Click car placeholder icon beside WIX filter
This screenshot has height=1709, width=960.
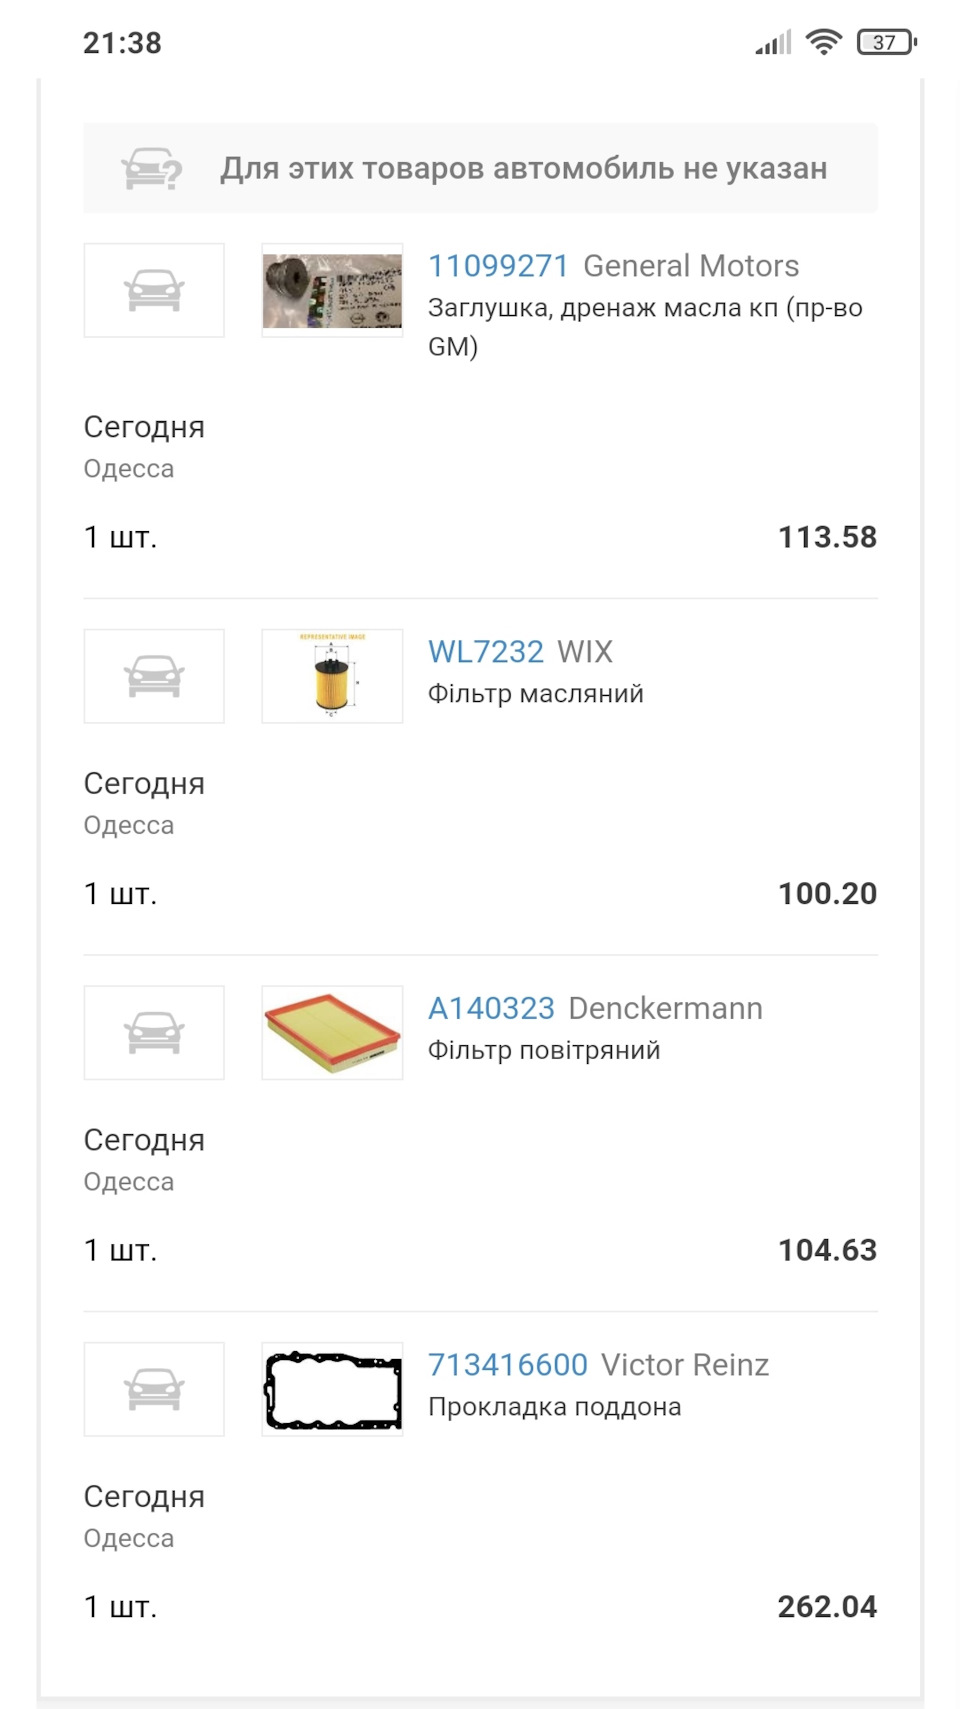pos(154,676)
